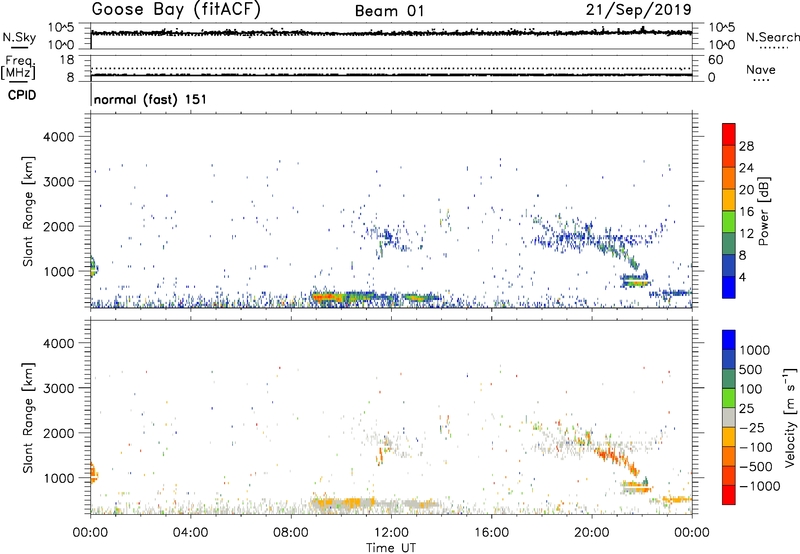Click the Time UT axis title

[391, 548]
